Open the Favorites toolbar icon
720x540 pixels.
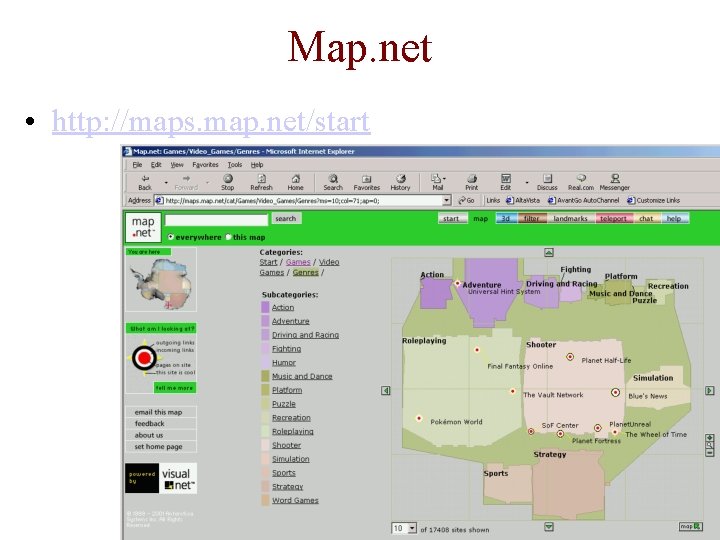point(366,182)
